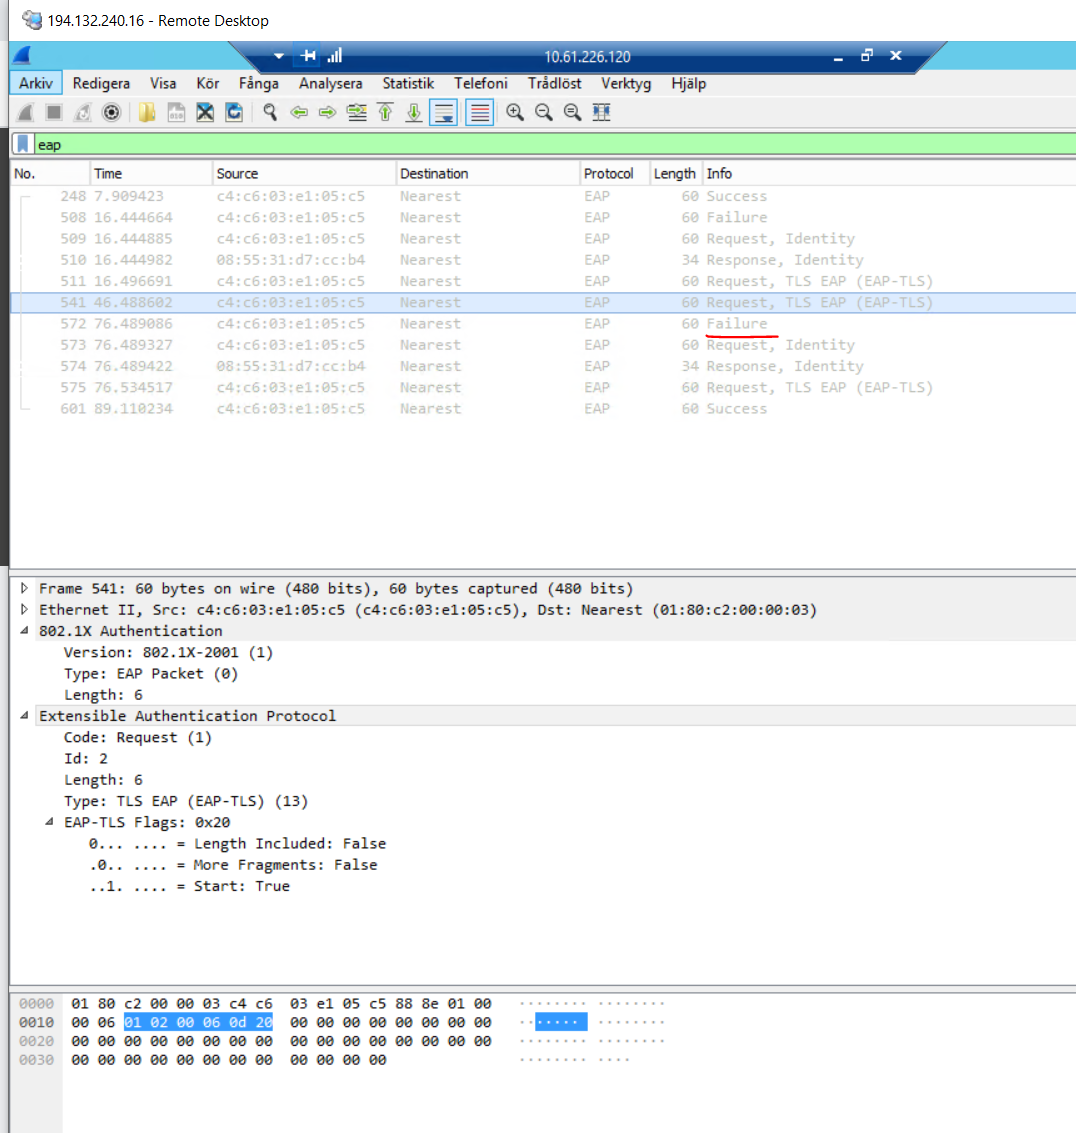Image resolution: width=1076 pixels, height=1133 pixels.
Task: Close the current capture file
Action: [205, 112]
